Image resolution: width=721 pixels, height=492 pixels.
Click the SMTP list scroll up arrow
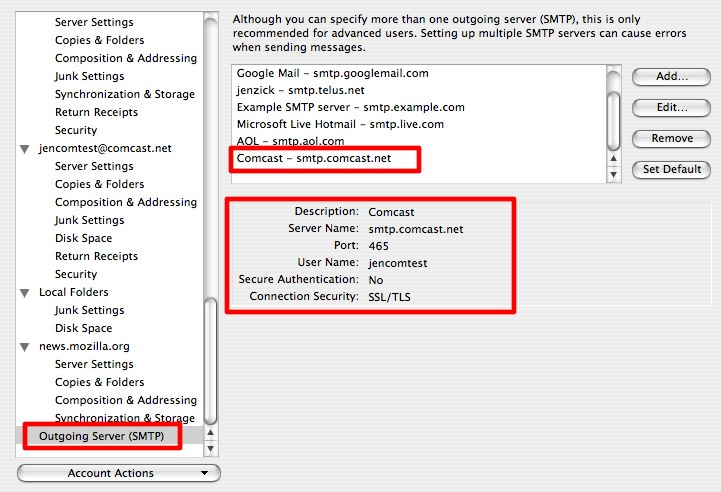pyautogui.click(x=613, y=159)
